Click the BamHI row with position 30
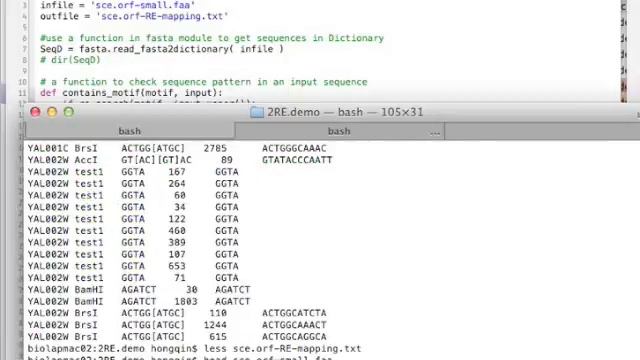This screenshot has height=360, width=640. (x=139, y=290)
